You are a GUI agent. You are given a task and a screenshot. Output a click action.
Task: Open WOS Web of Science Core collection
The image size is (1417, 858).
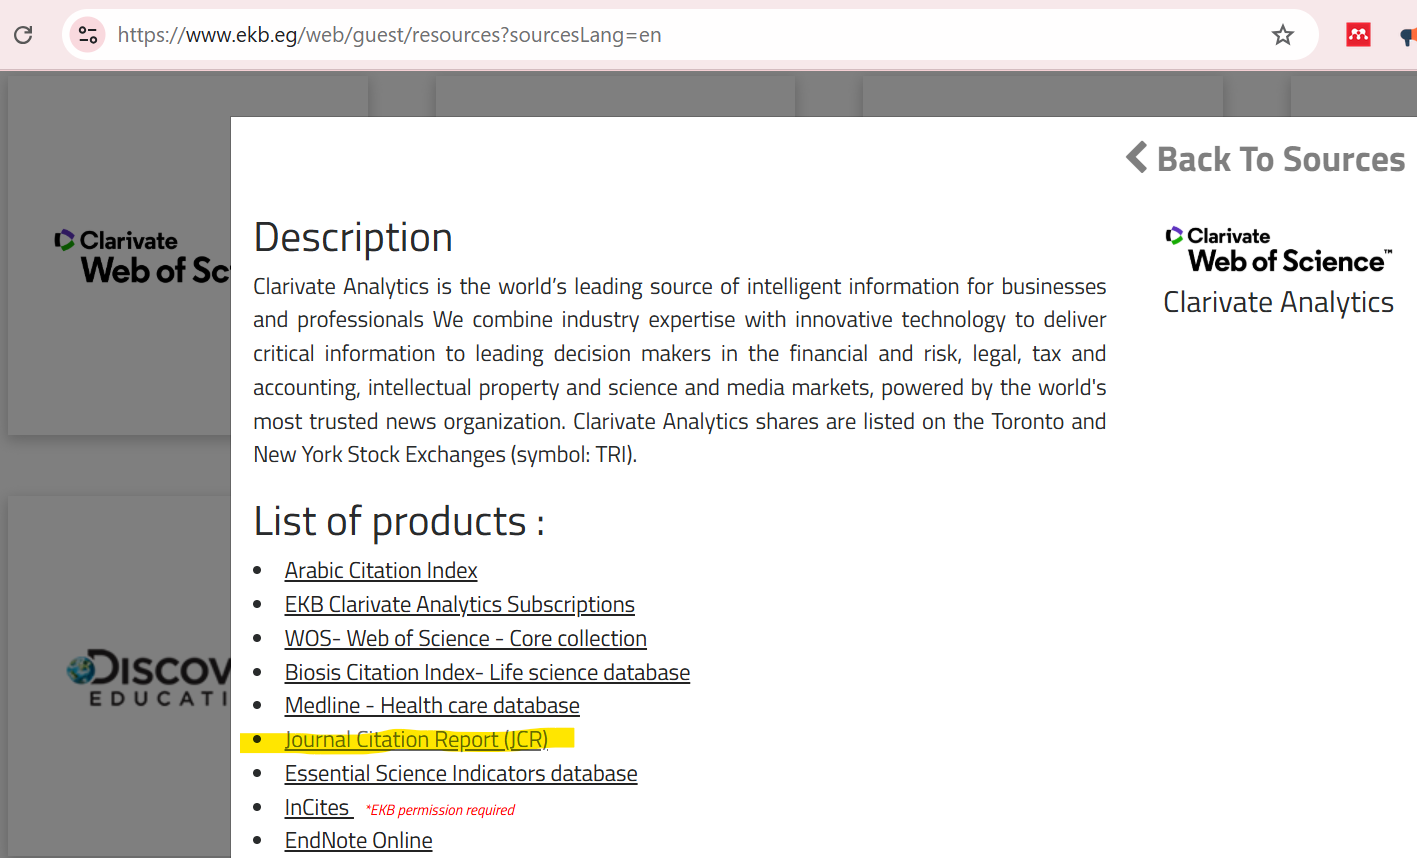(465, 639)
